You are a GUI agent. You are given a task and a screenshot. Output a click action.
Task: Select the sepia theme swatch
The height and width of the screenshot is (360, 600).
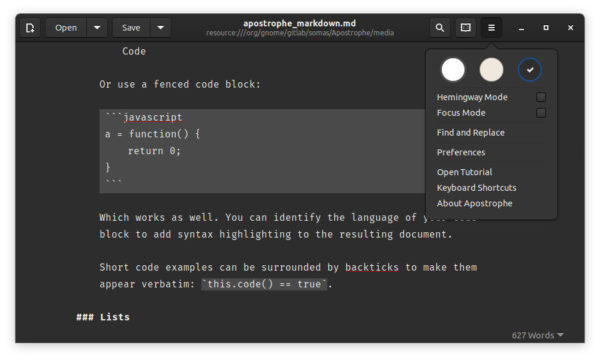pyautogui.click(x=491, y=70)
